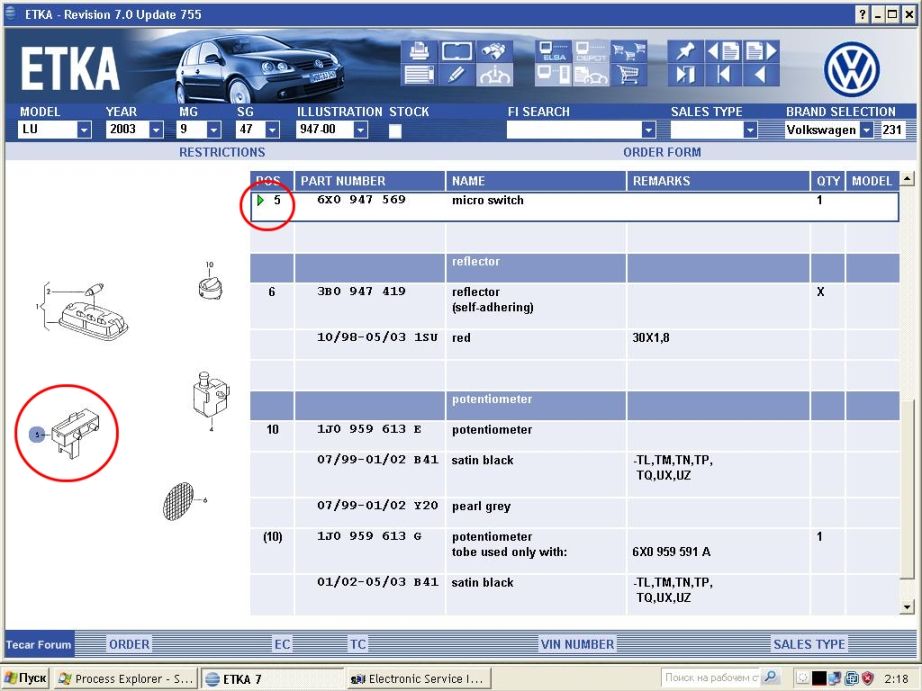Go to previous page icon
The width and height of the screenshot is (922, 691).
tap(722, 51)
